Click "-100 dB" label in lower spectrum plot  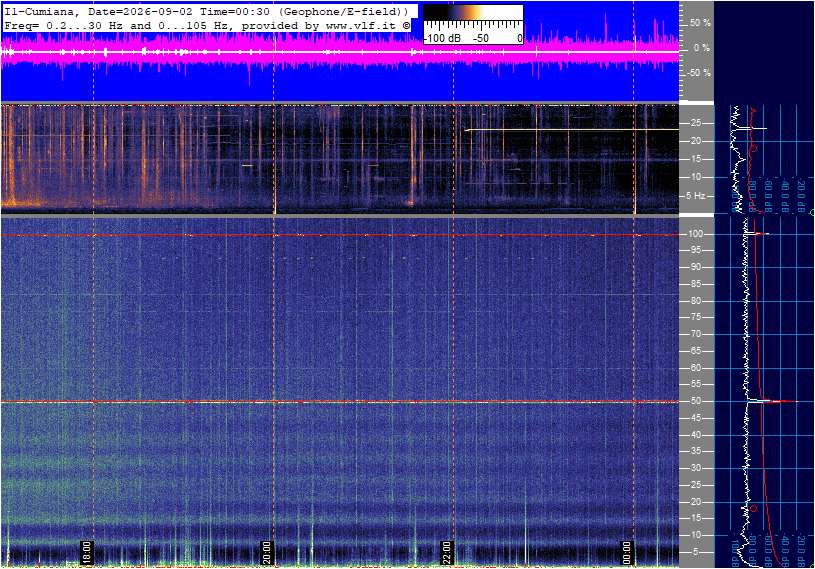point(735,551)
